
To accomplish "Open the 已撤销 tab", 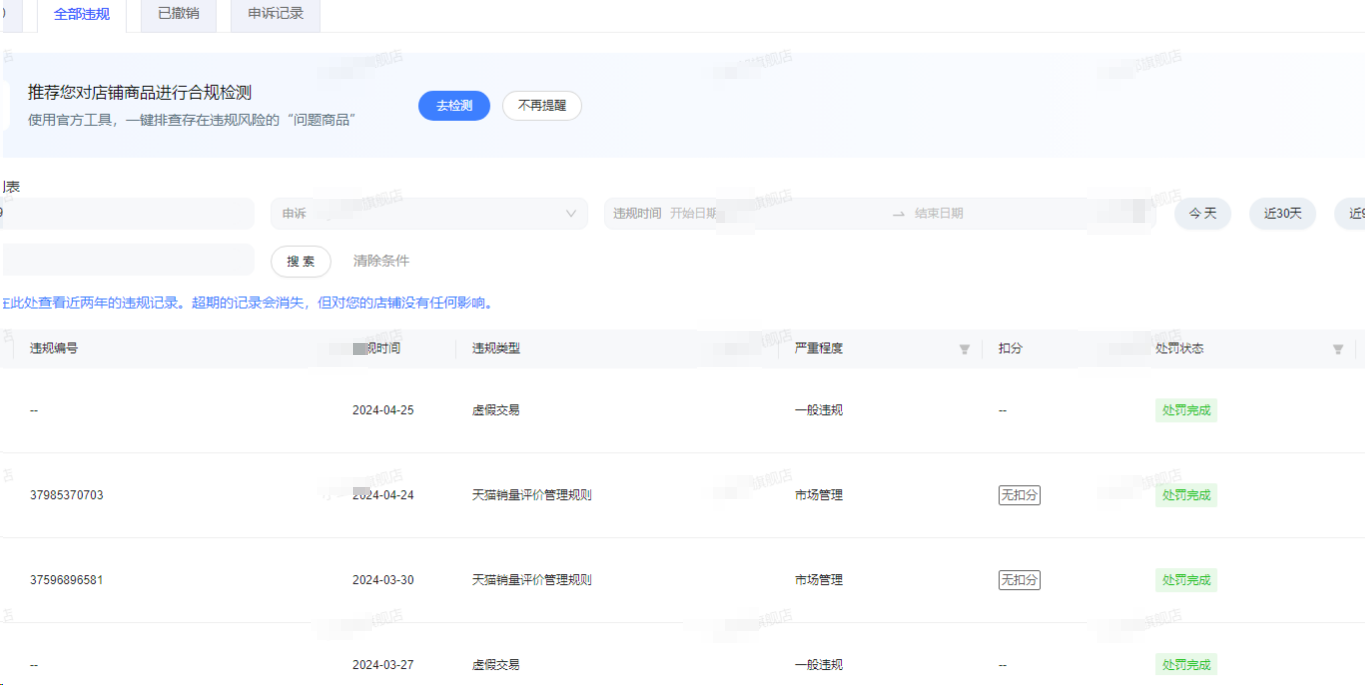I will tap(178, 14).
